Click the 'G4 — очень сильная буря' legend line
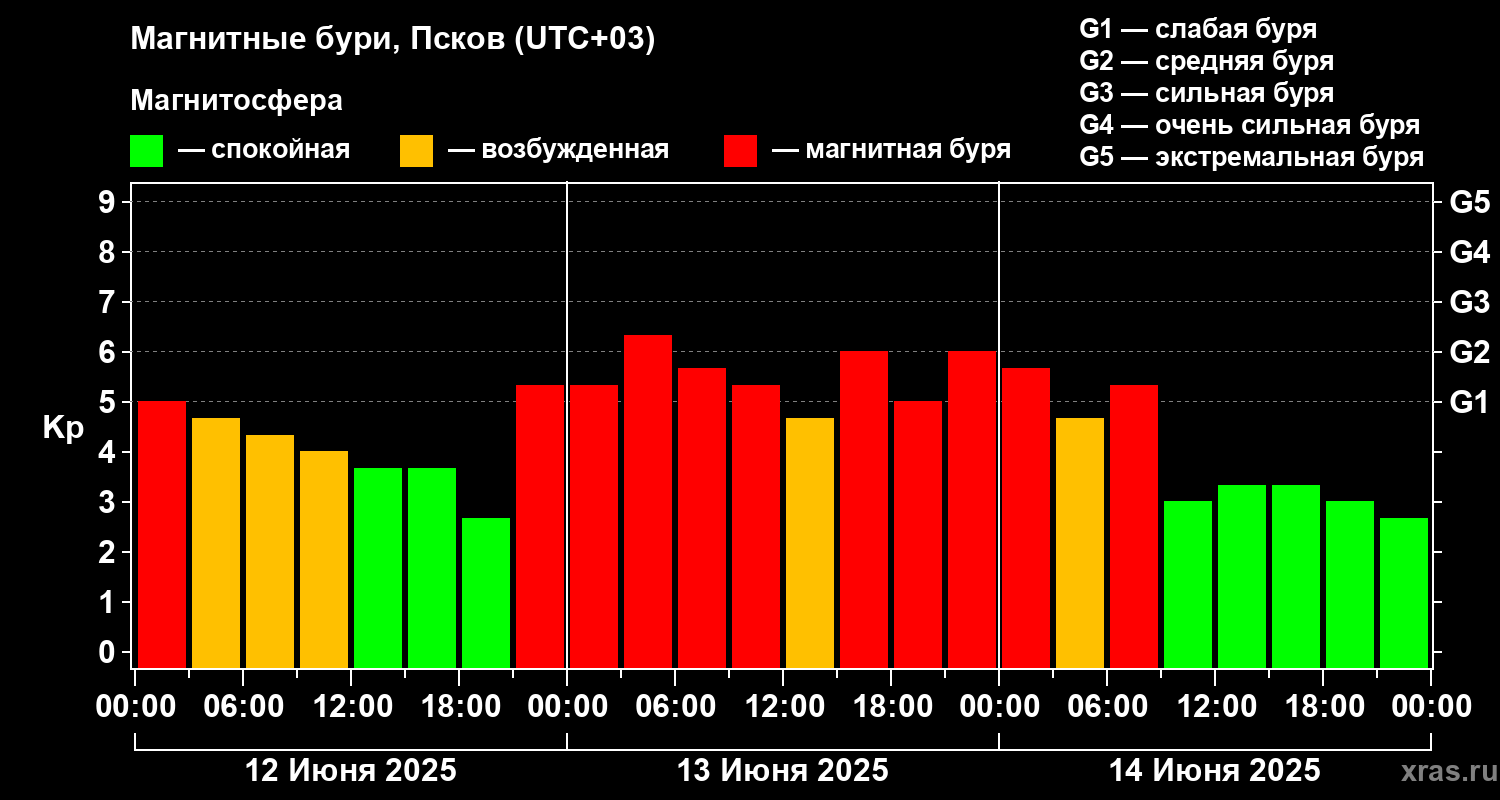This screenshot has height=800, width=1500. coord(1250,125)
